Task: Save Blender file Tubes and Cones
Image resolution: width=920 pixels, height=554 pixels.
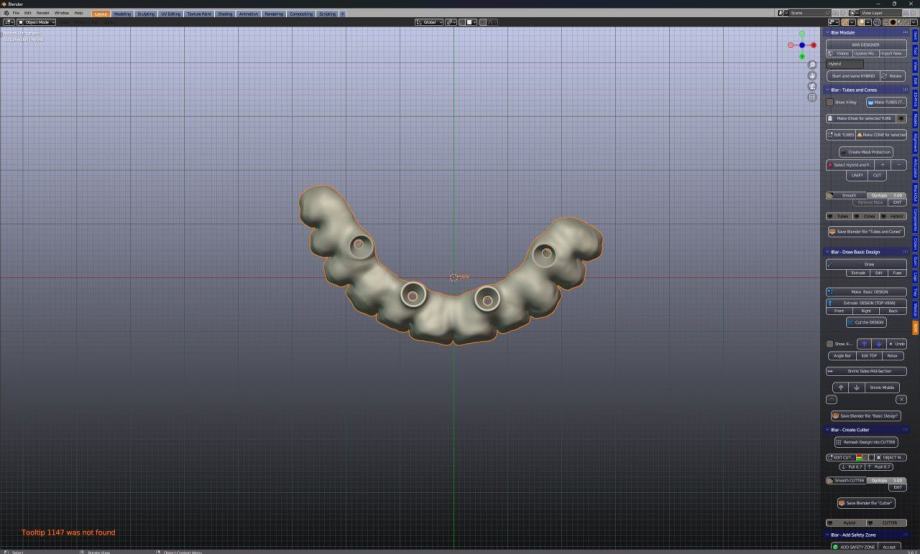Action: (866, 232)
